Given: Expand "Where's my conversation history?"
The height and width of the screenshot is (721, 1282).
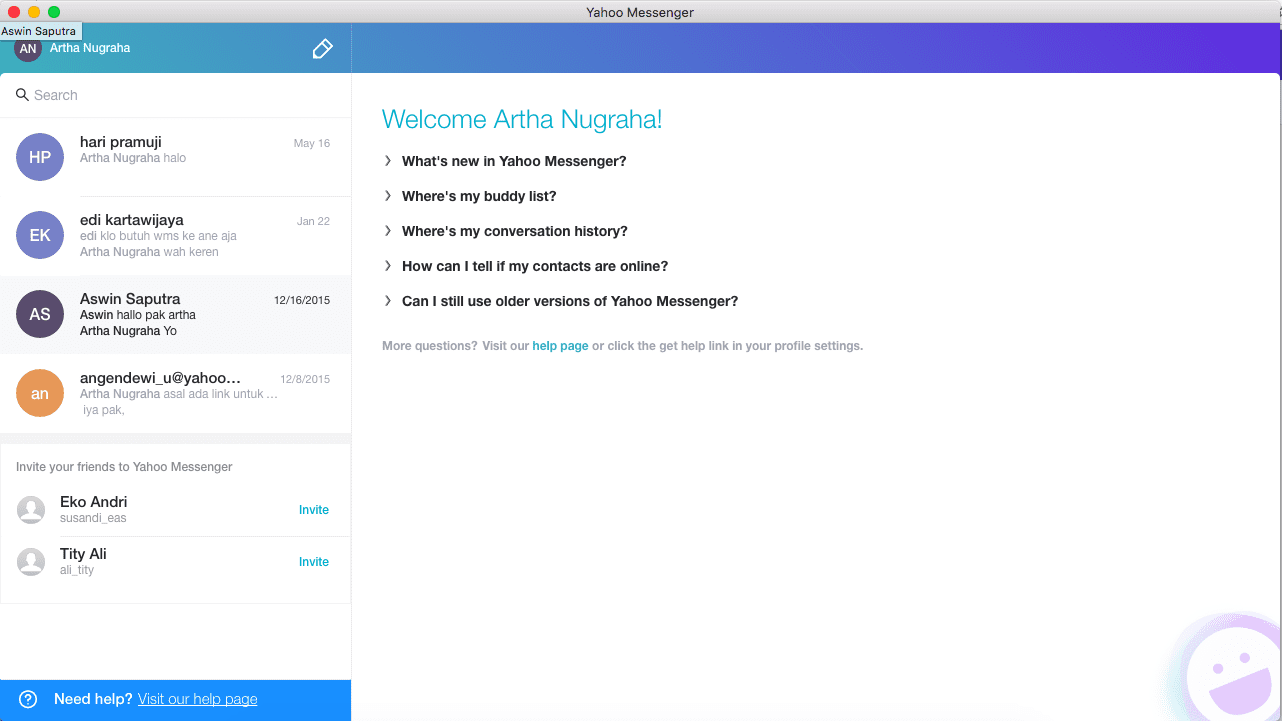Looking at the screenshot, I should click(x=514, y=231).
